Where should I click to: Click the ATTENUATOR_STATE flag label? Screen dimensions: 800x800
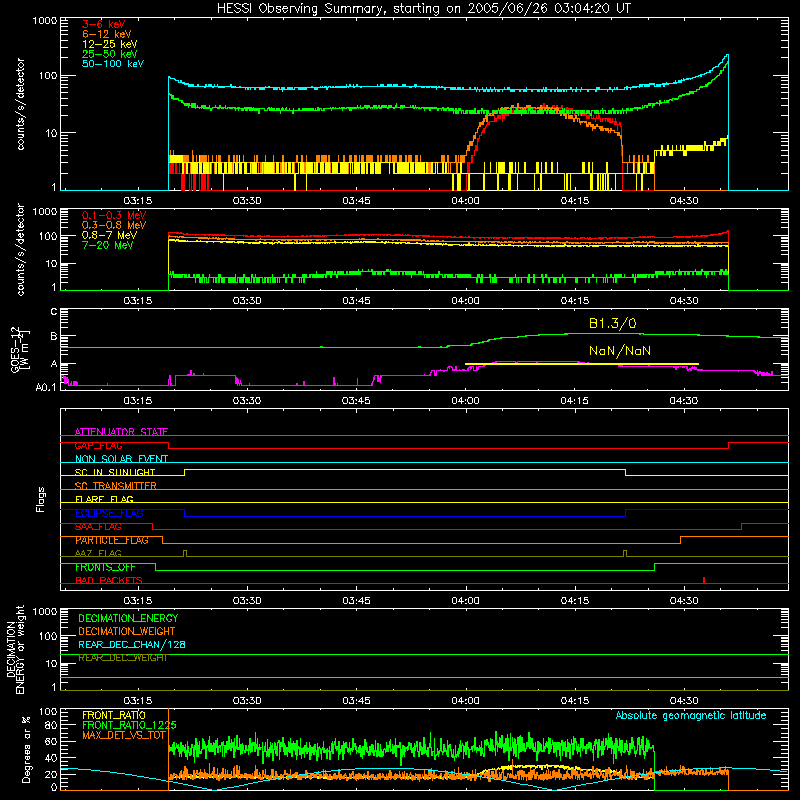click(x=121, y=432)
